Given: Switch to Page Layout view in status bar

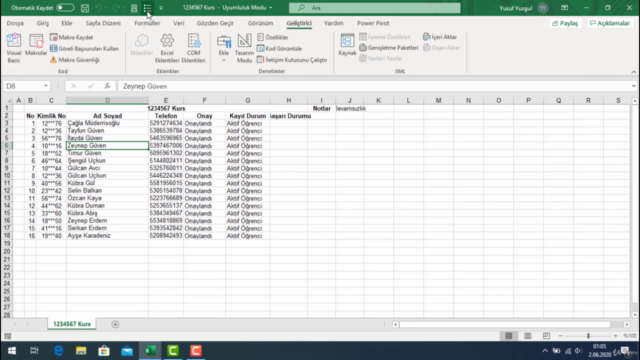Looking at the screenshot, I should pyautogui.click(x=527, y=336).
